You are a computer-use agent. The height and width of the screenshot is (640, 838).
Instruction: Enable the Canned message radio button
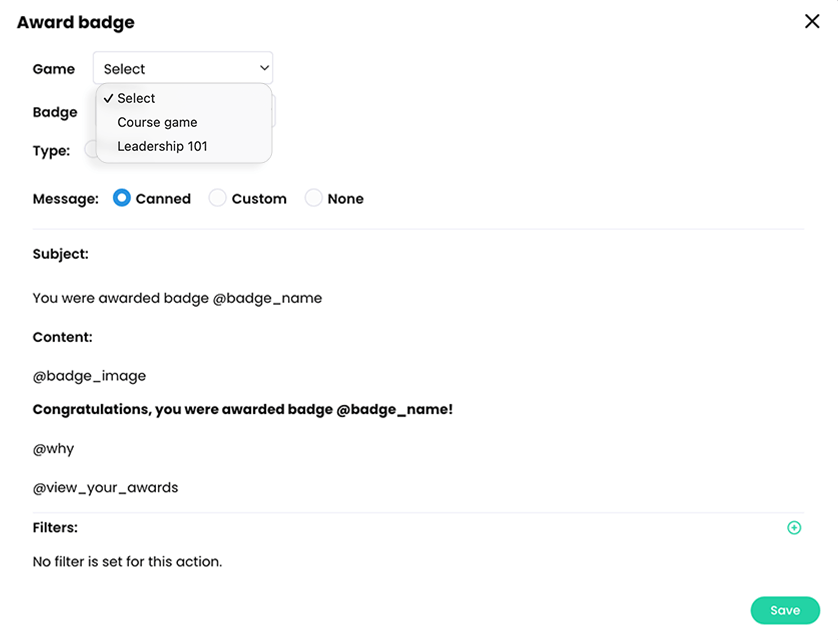point(122,198)
